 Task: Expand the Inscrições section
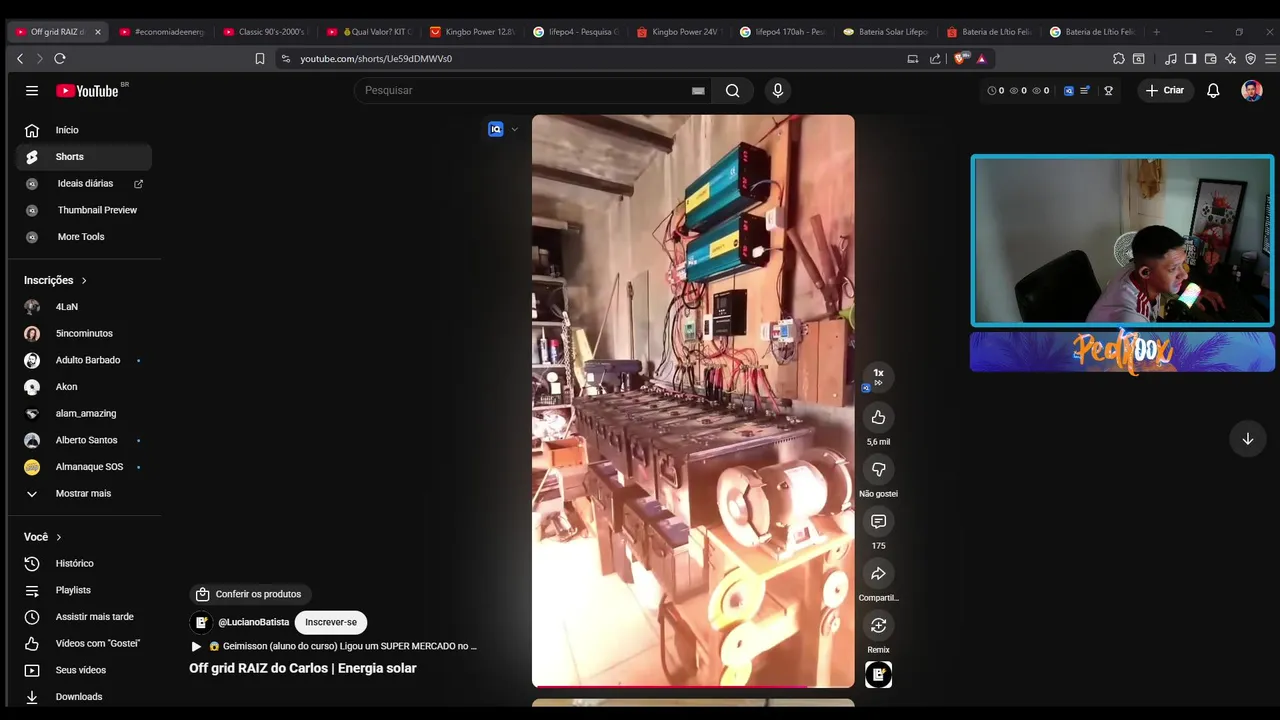point(56,280)
